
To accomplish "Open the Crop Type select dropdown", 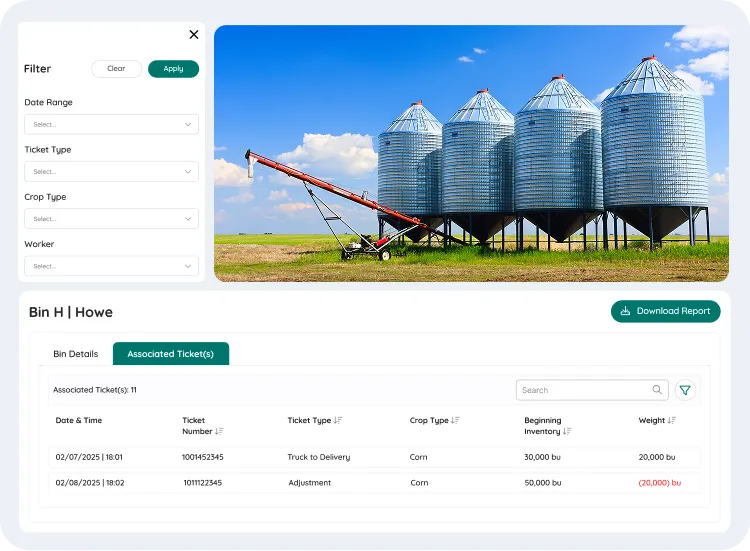I will click(111, 219).
